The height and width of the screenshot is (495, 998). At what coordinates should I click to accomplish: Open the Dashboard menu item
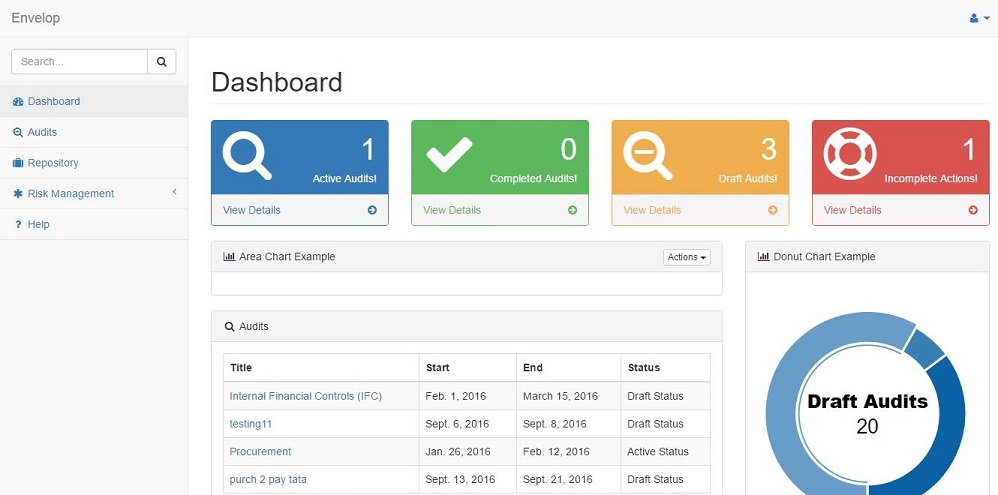coord(94,101)
